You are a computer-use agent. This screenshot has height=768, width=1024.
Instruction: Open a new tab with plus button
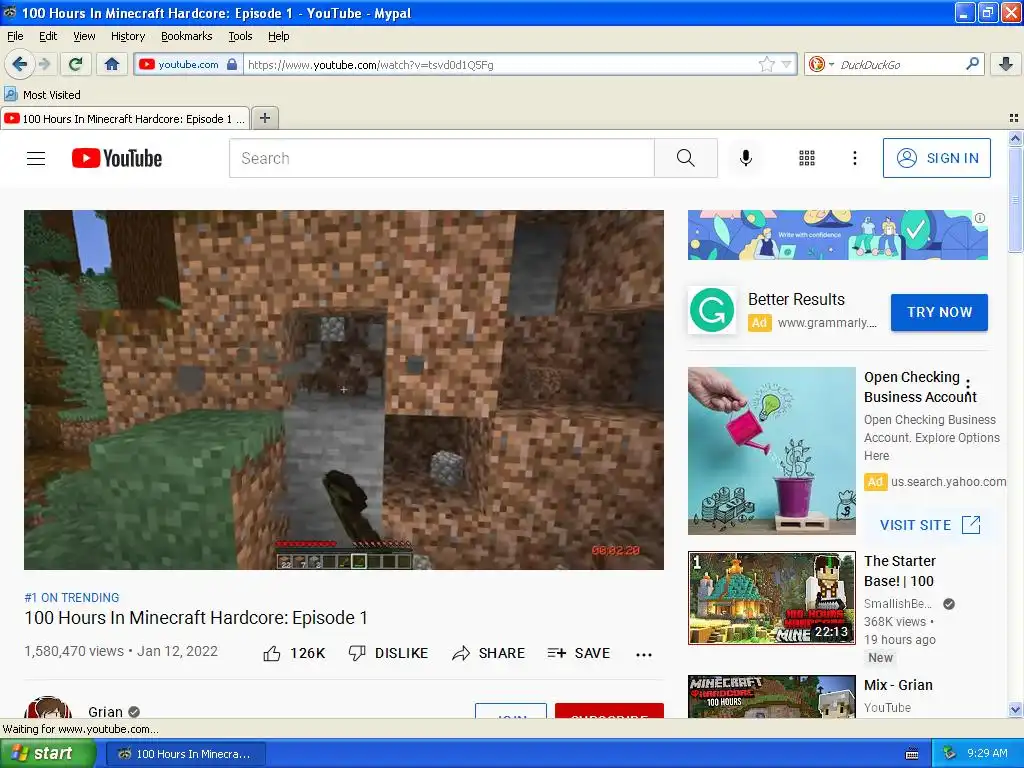[264, 118]
